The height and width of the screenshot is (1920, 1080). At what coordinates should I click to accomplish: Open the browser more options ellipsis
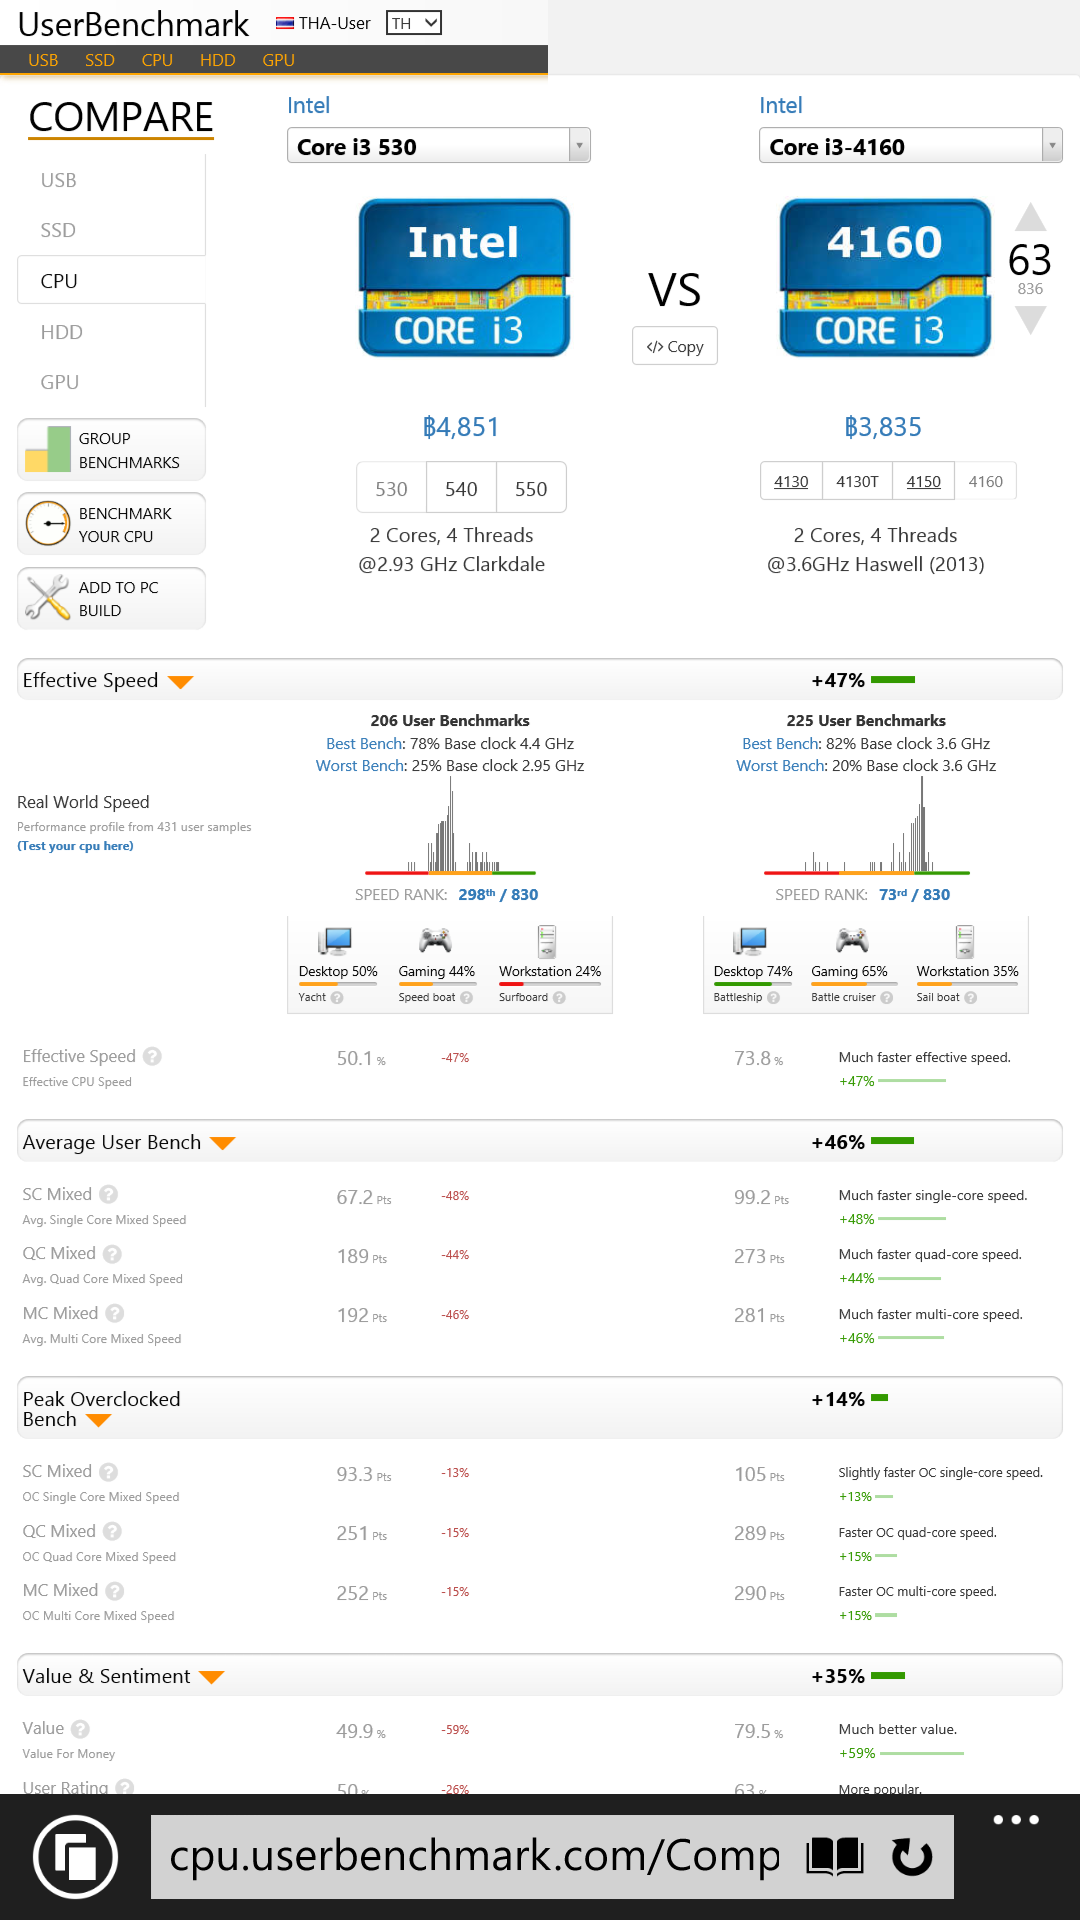point(1015,1820)
